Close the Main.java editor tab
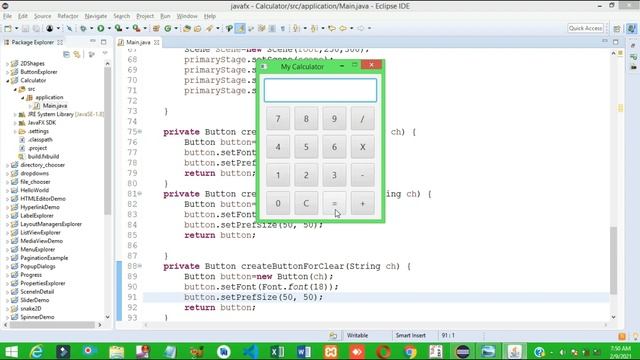The height and width of the screenshot is (360, 640). click(x=157, y=42)
